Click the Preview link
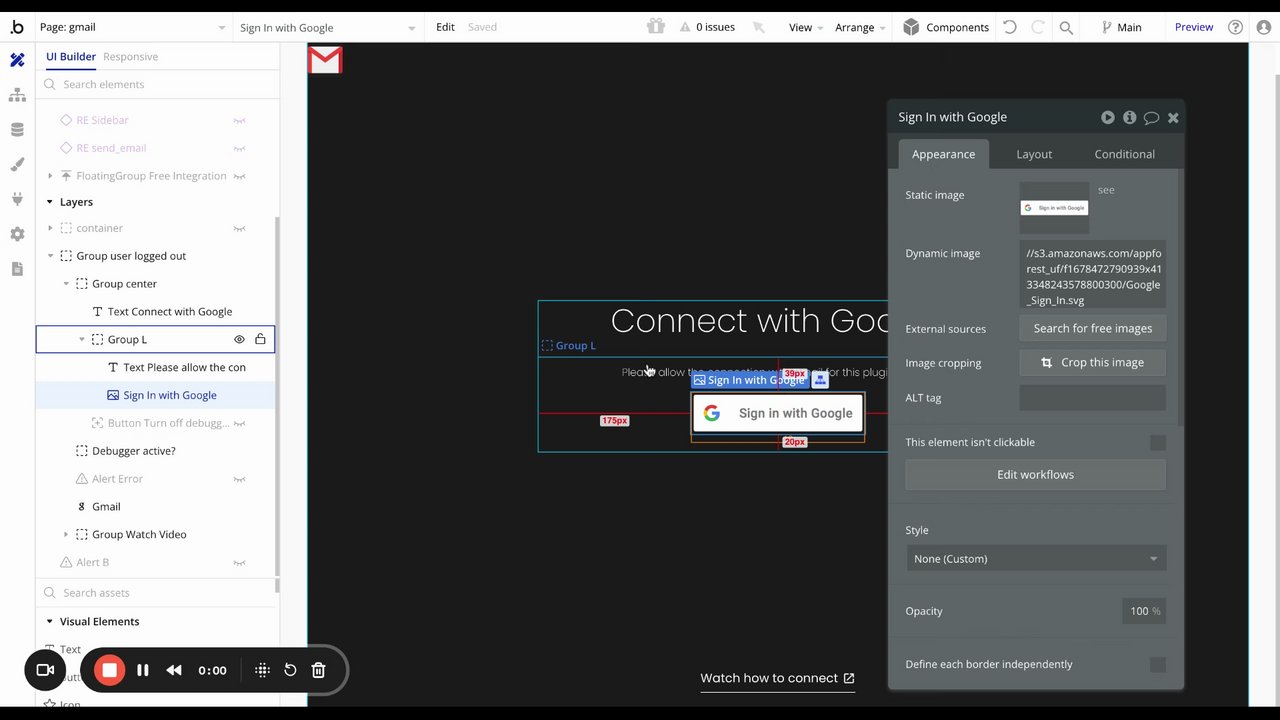 [1193, 27]
